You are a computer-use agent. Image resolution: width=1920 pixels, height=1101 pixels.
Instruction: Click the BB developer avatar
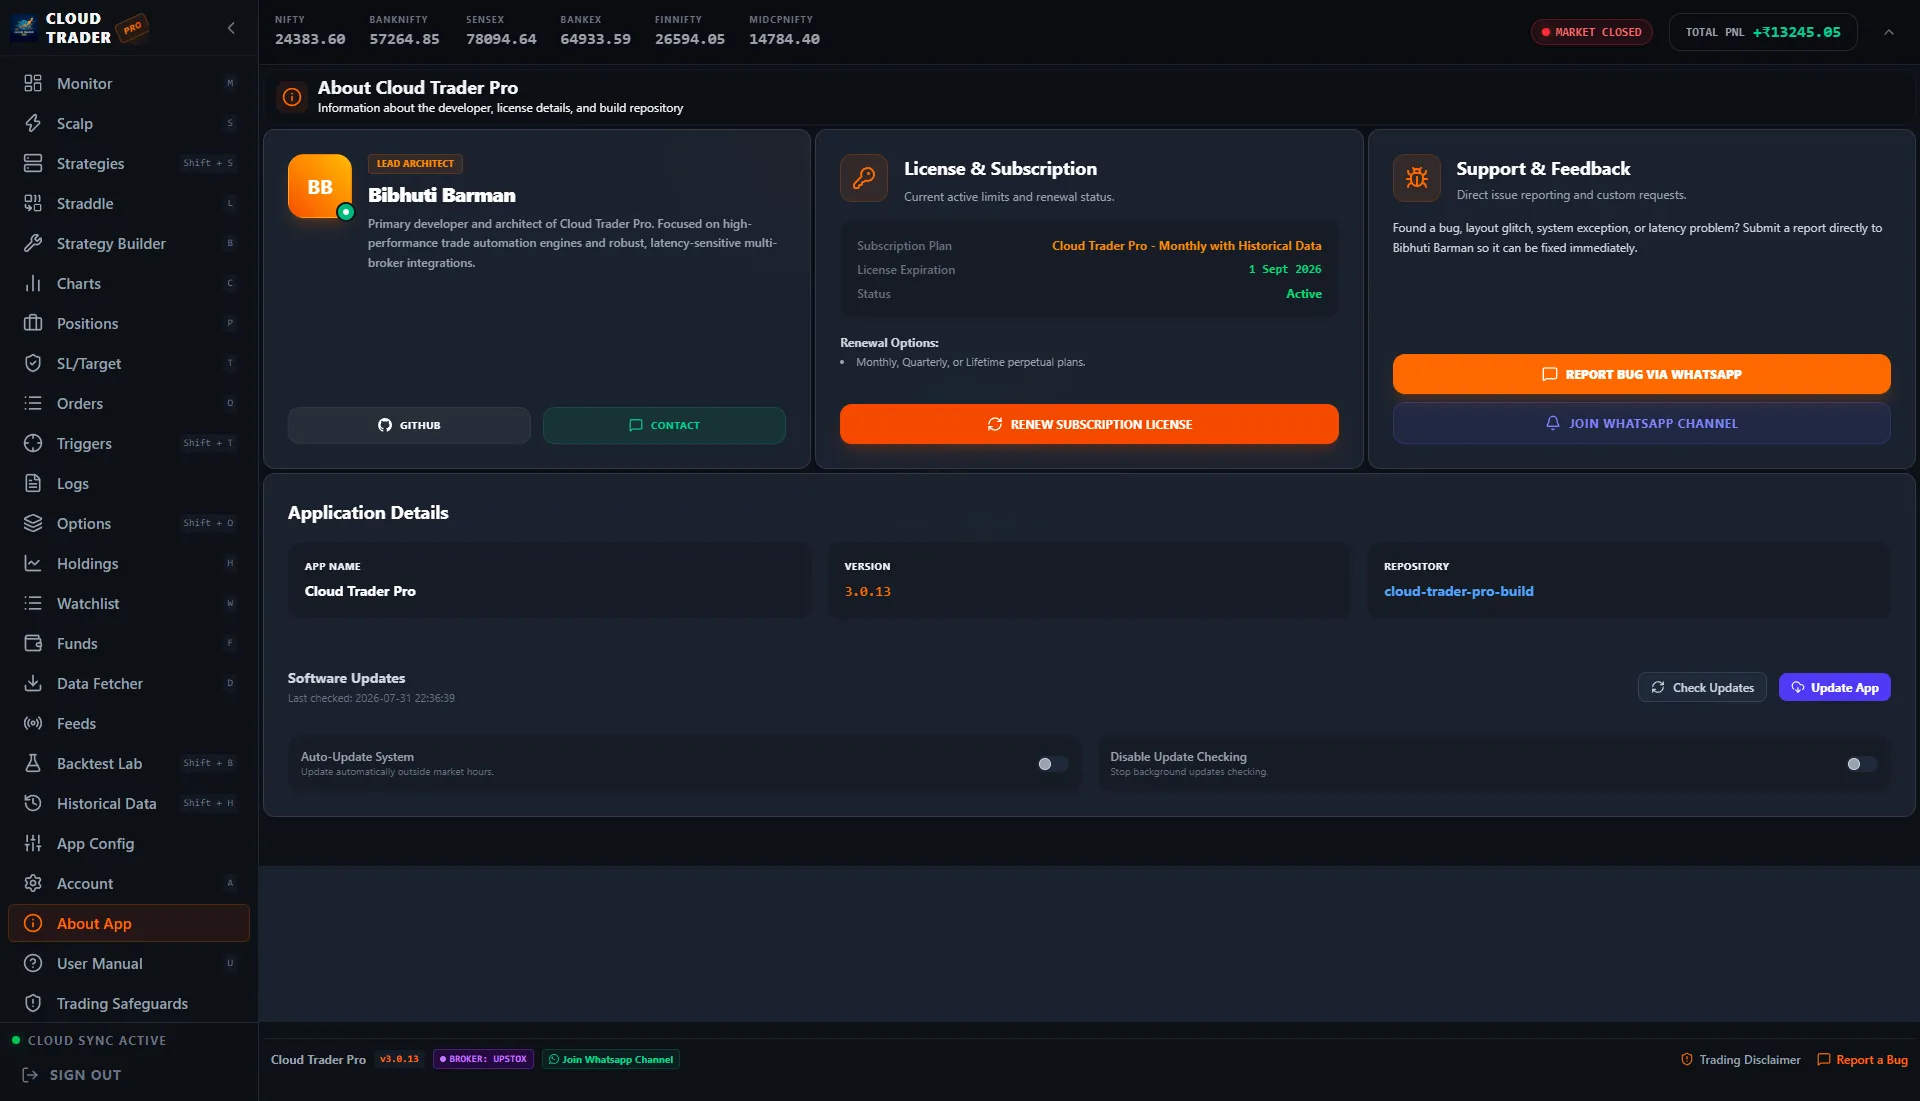[320, 186]
